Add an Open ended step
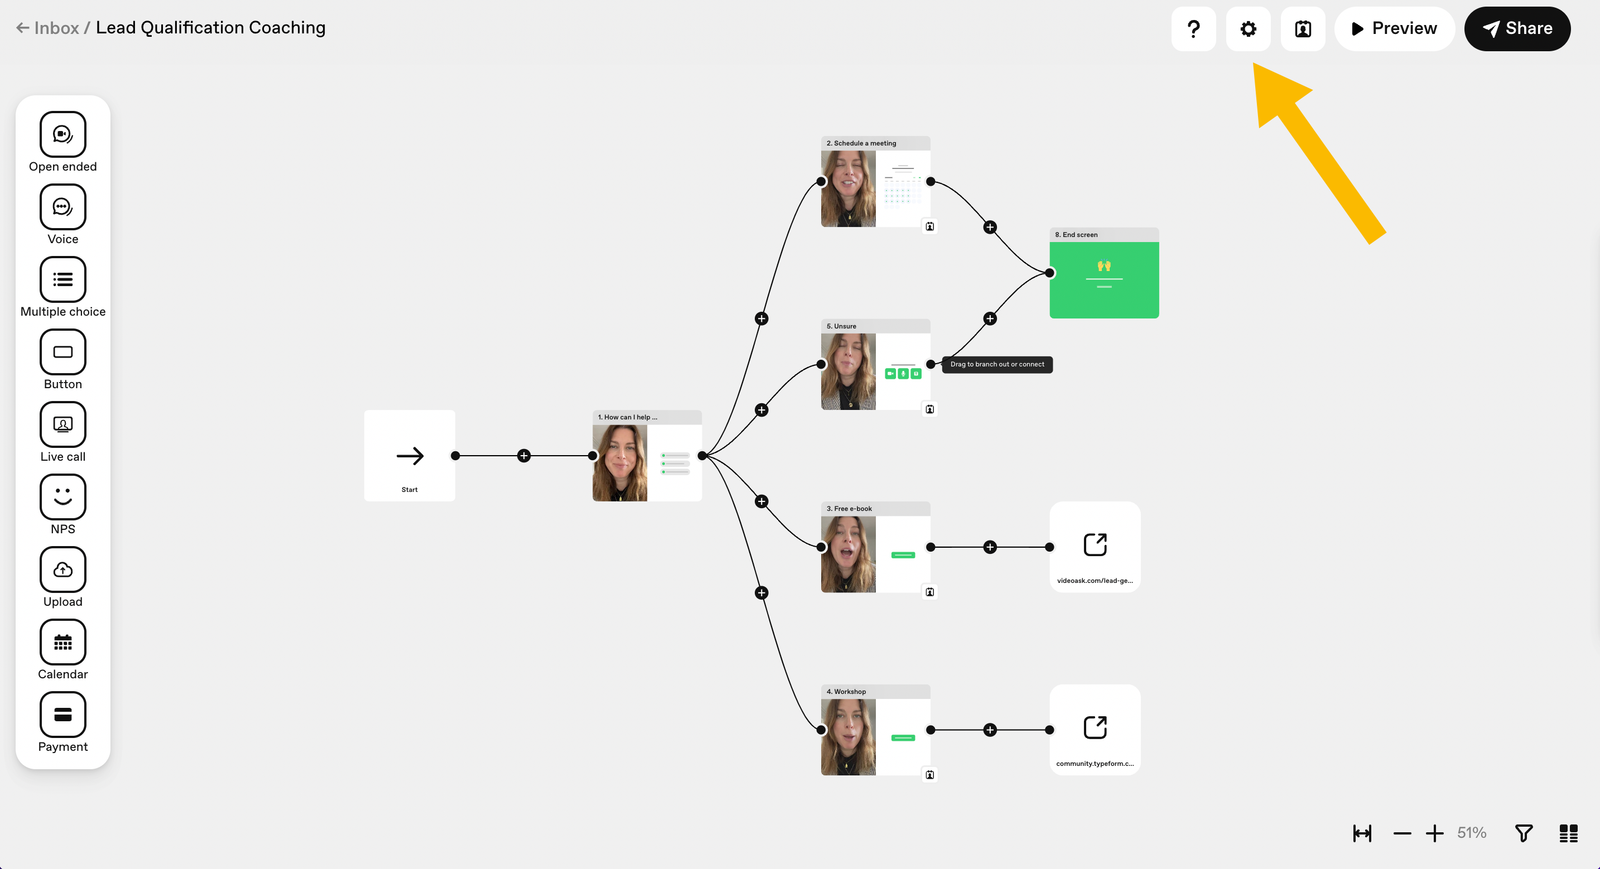1600x869 pixels. click(x=63, y=134)
